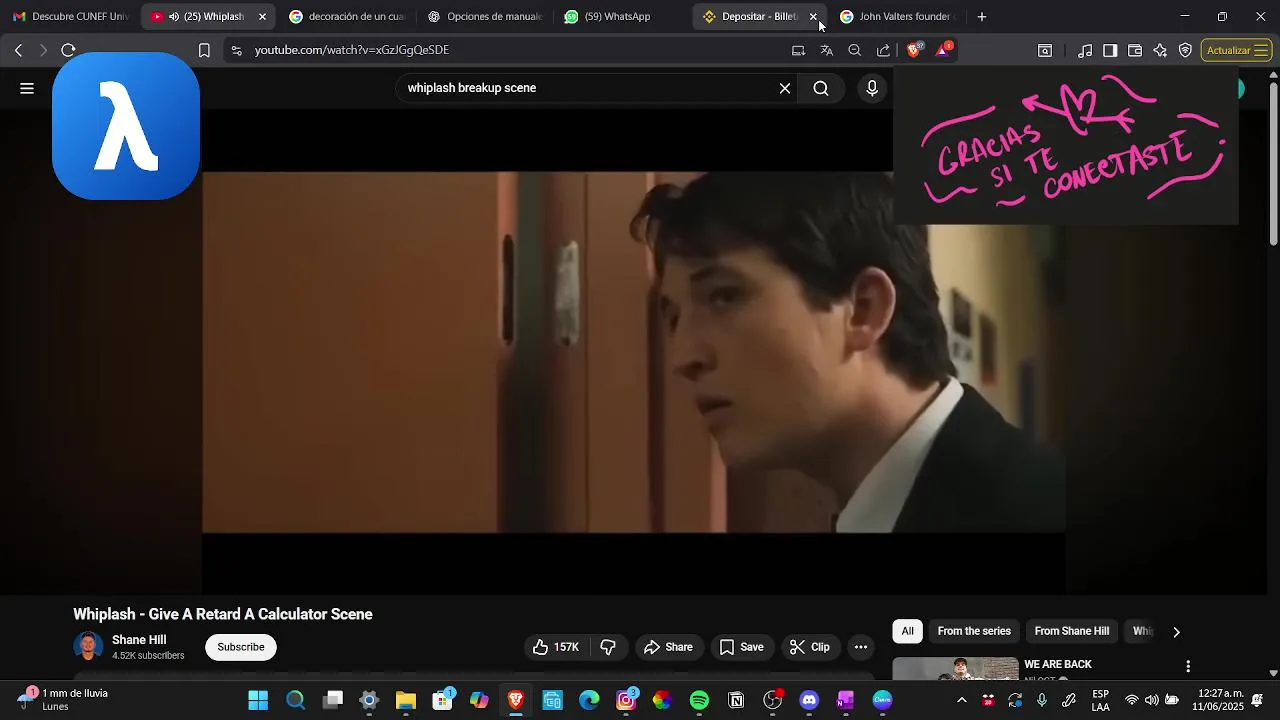The width and height of the screenshot is (1280, 720).
Task: Clear the YouTube search box text
Action: 785,88
